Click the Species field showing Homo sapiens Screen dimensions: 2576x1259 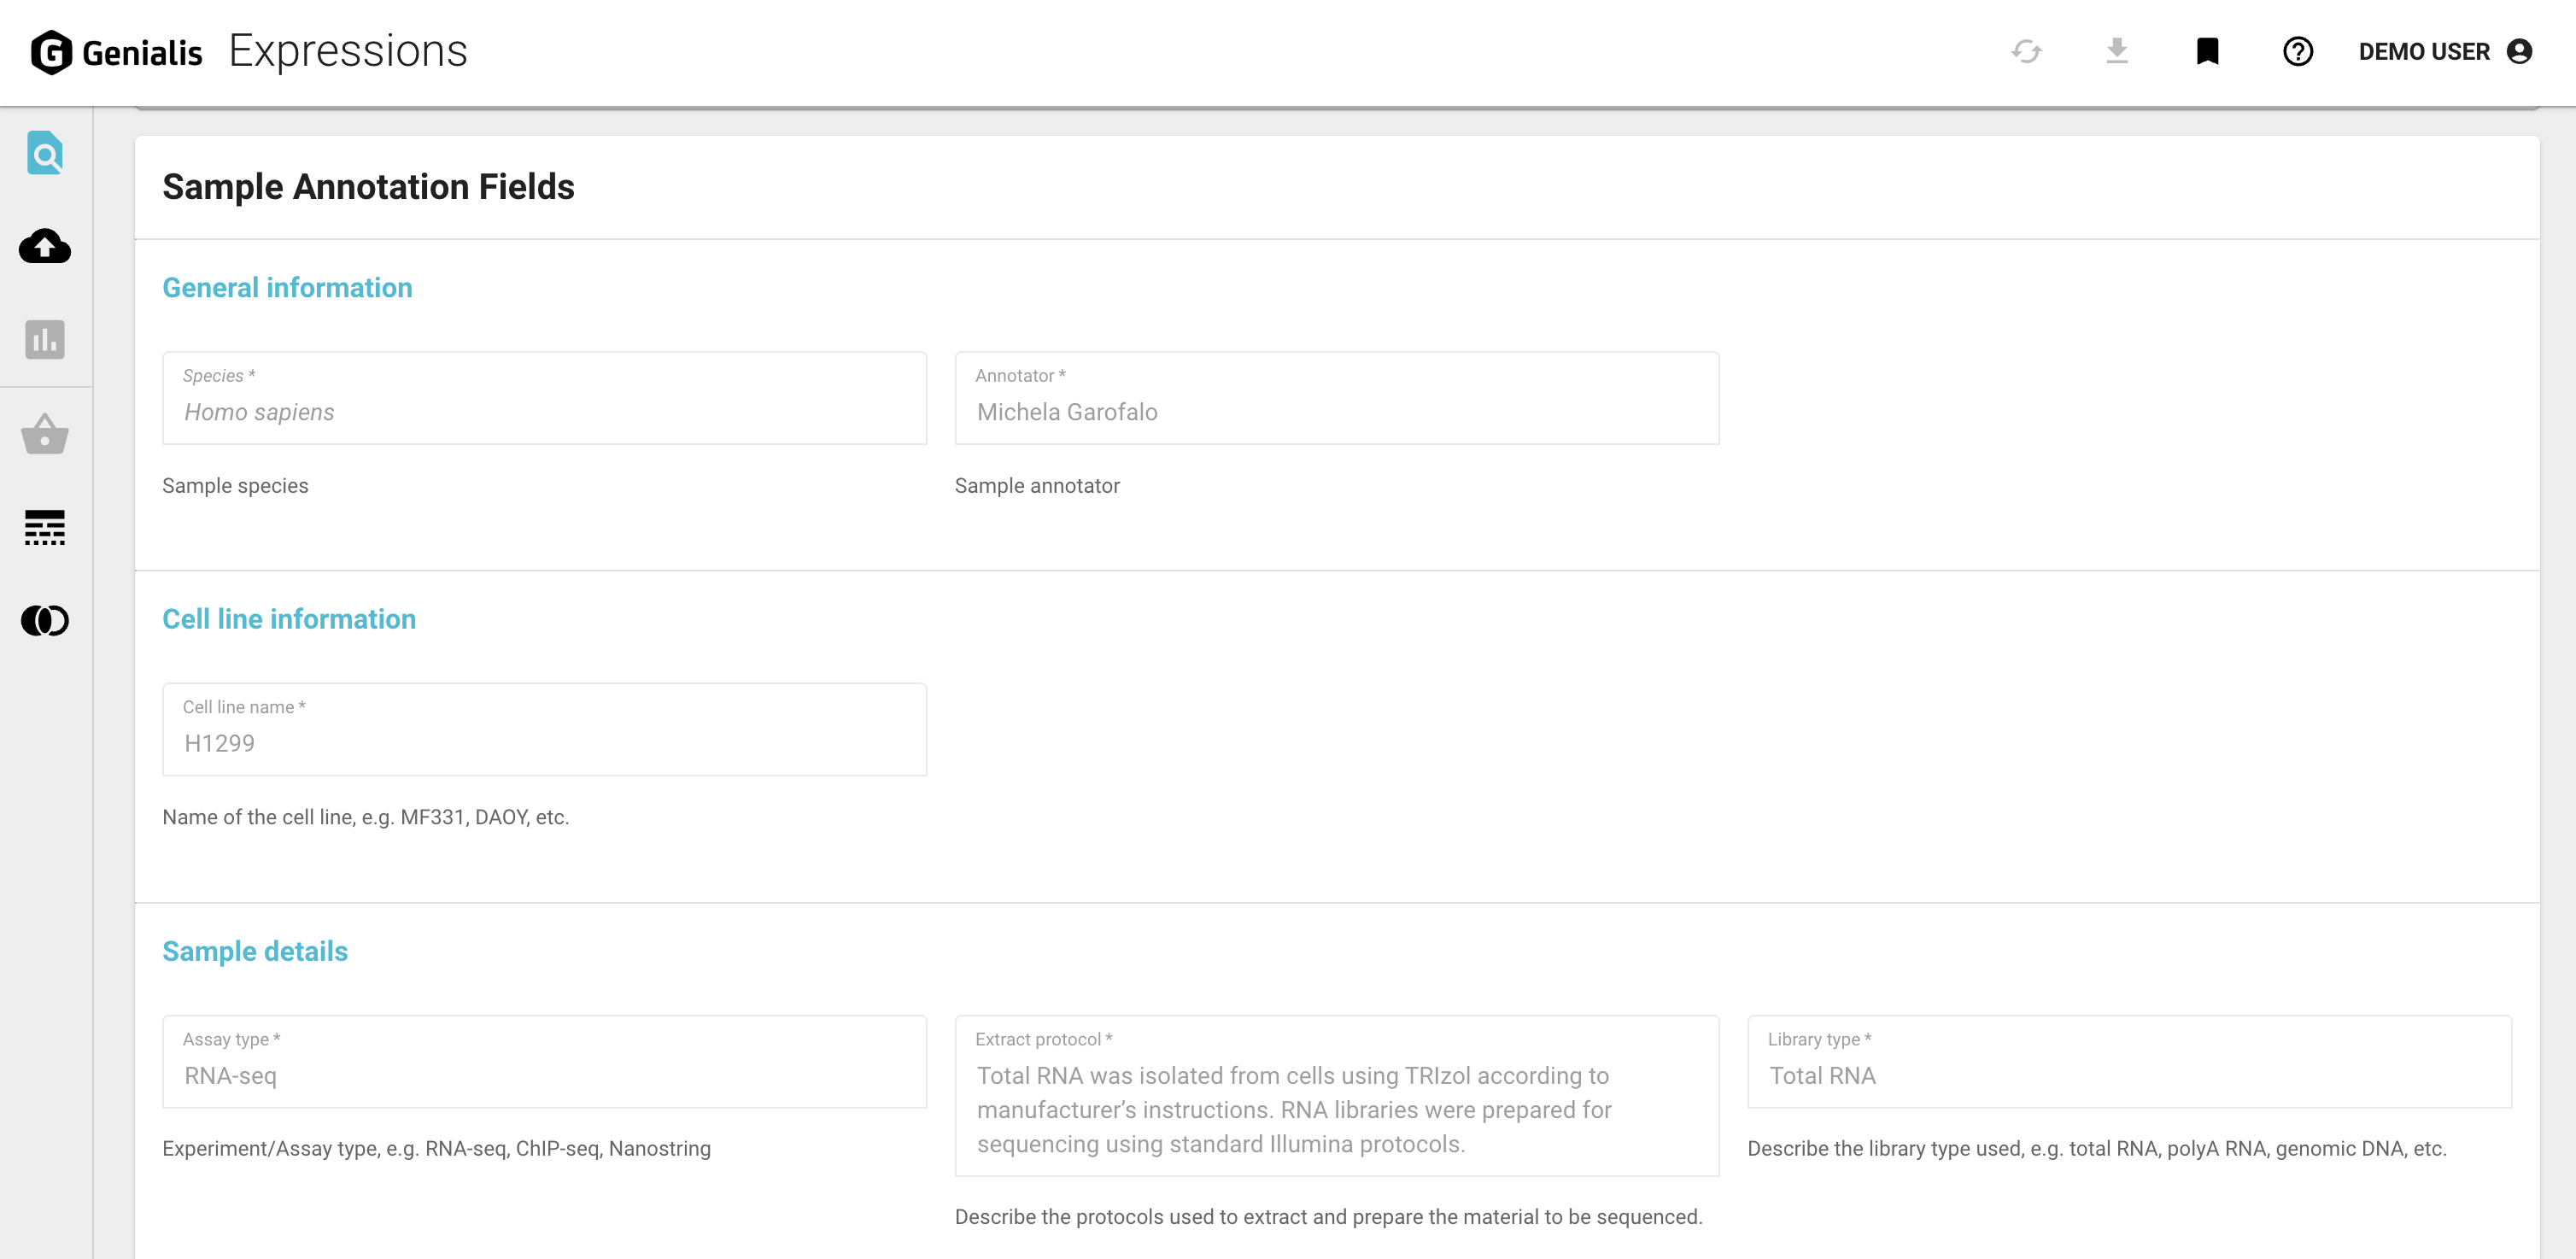545,411
